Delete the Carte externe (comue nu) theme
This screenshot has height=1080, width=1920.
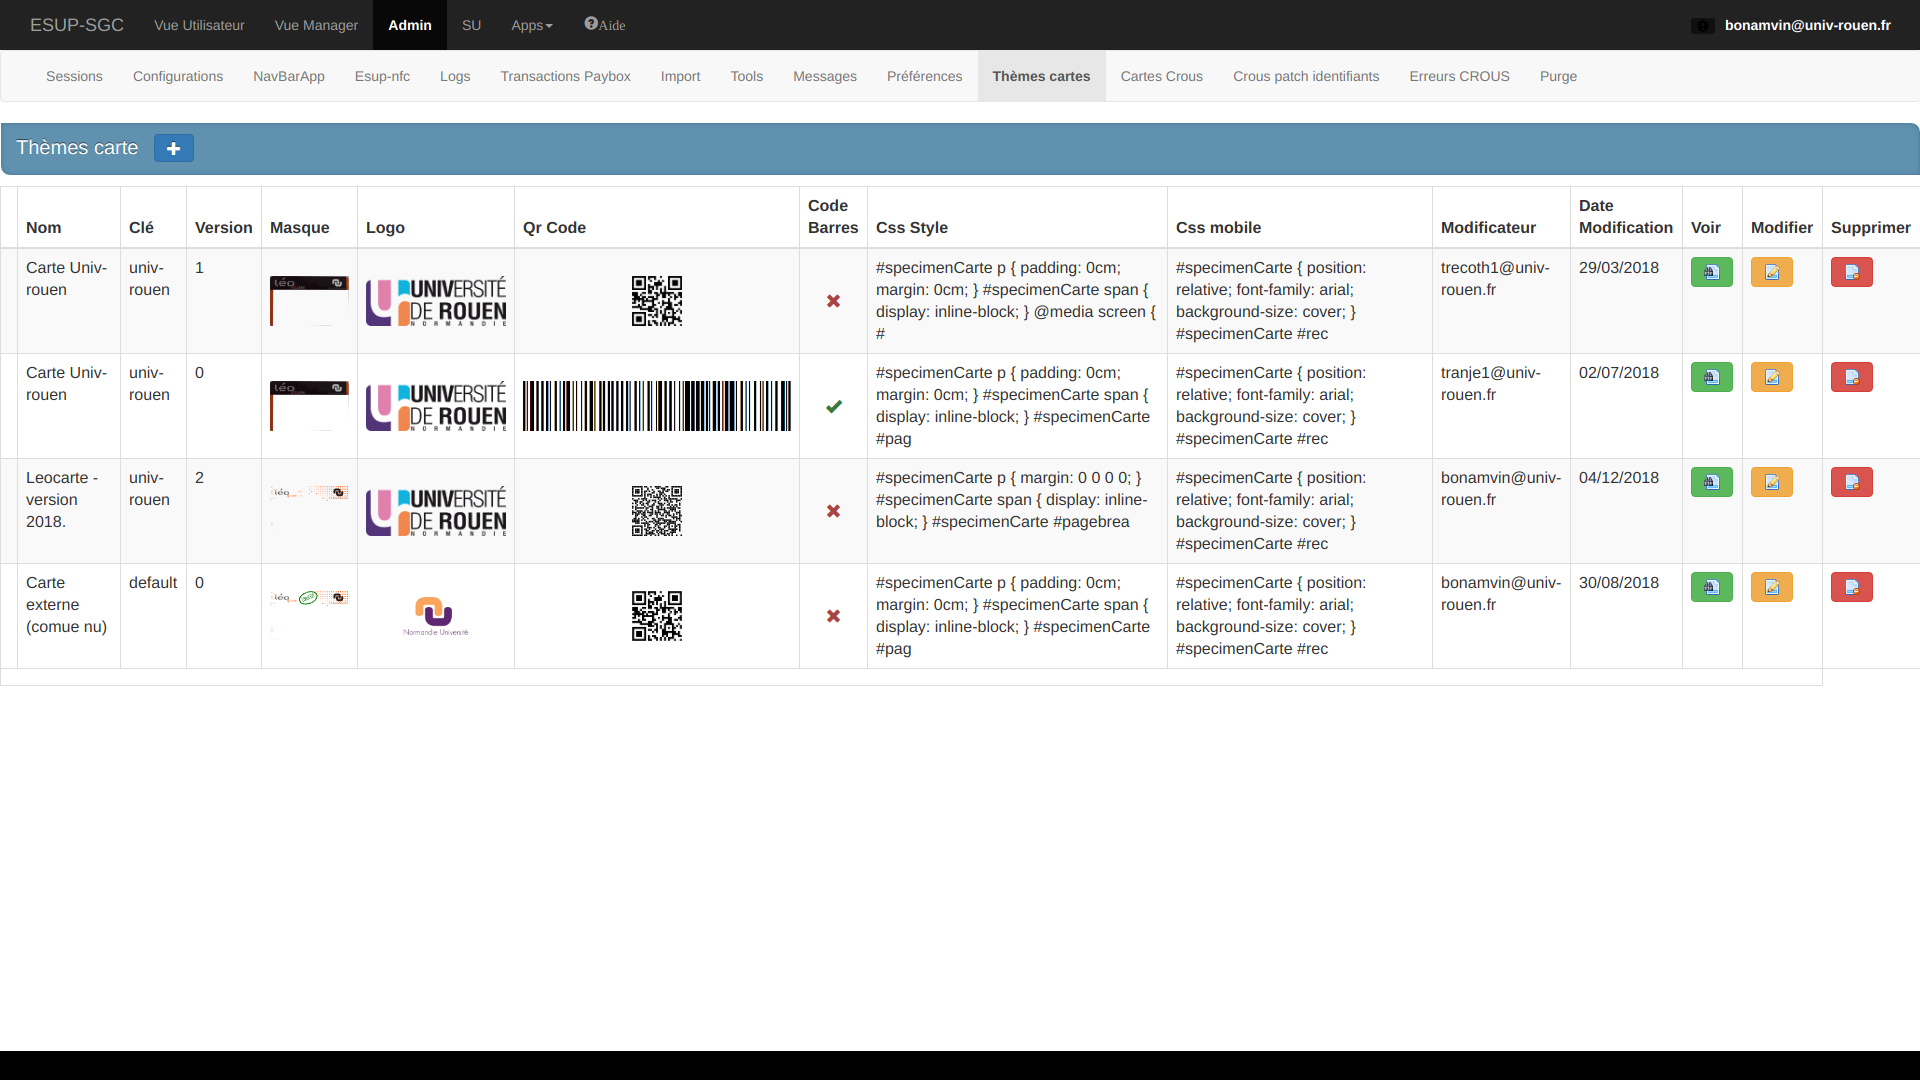click(x=1851, y=587)
